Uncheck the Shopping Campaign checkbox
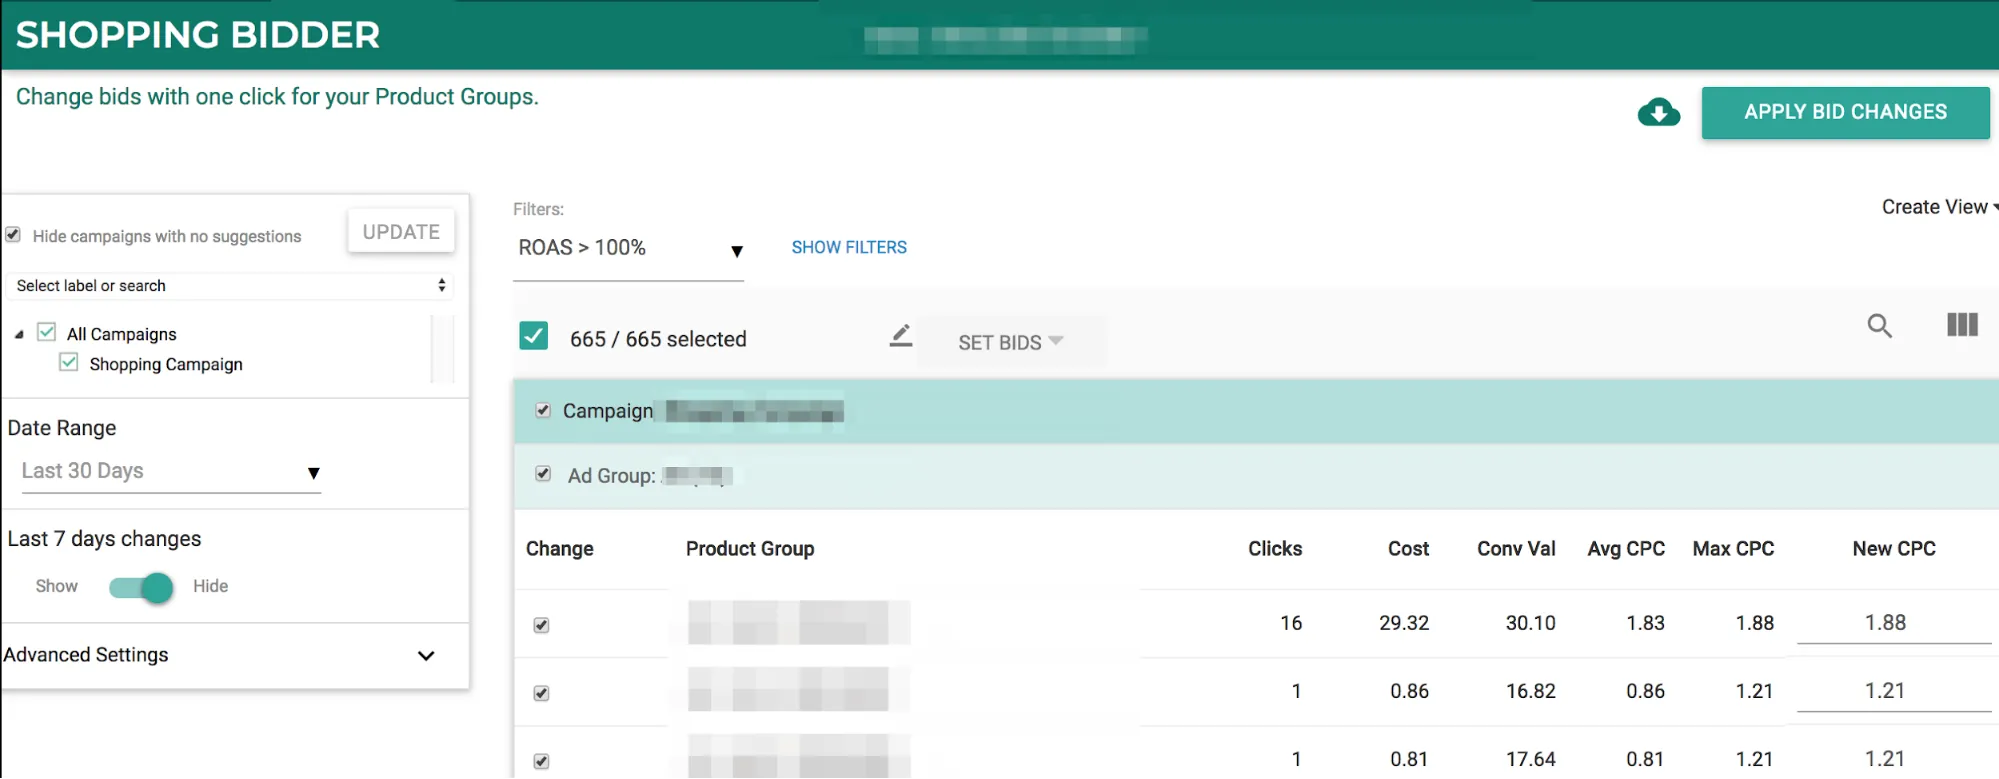This screenshot has height=779, width=1999. 69,363
